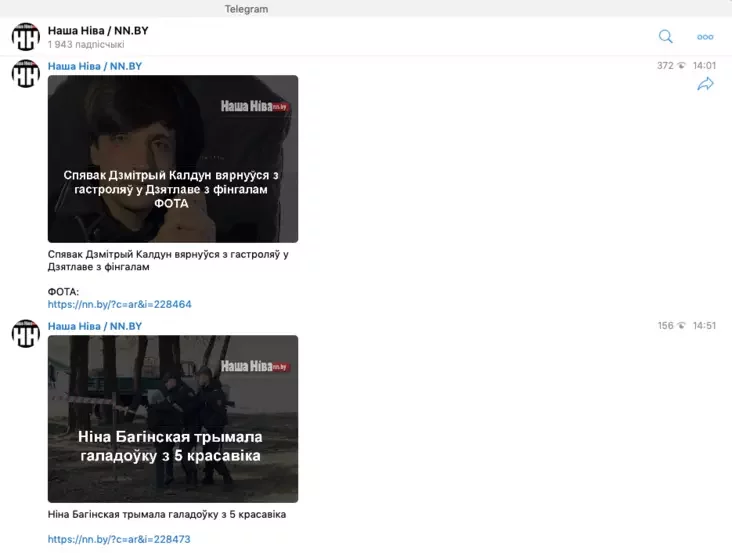Click the eye views icon next to 372

click(682, 66)
